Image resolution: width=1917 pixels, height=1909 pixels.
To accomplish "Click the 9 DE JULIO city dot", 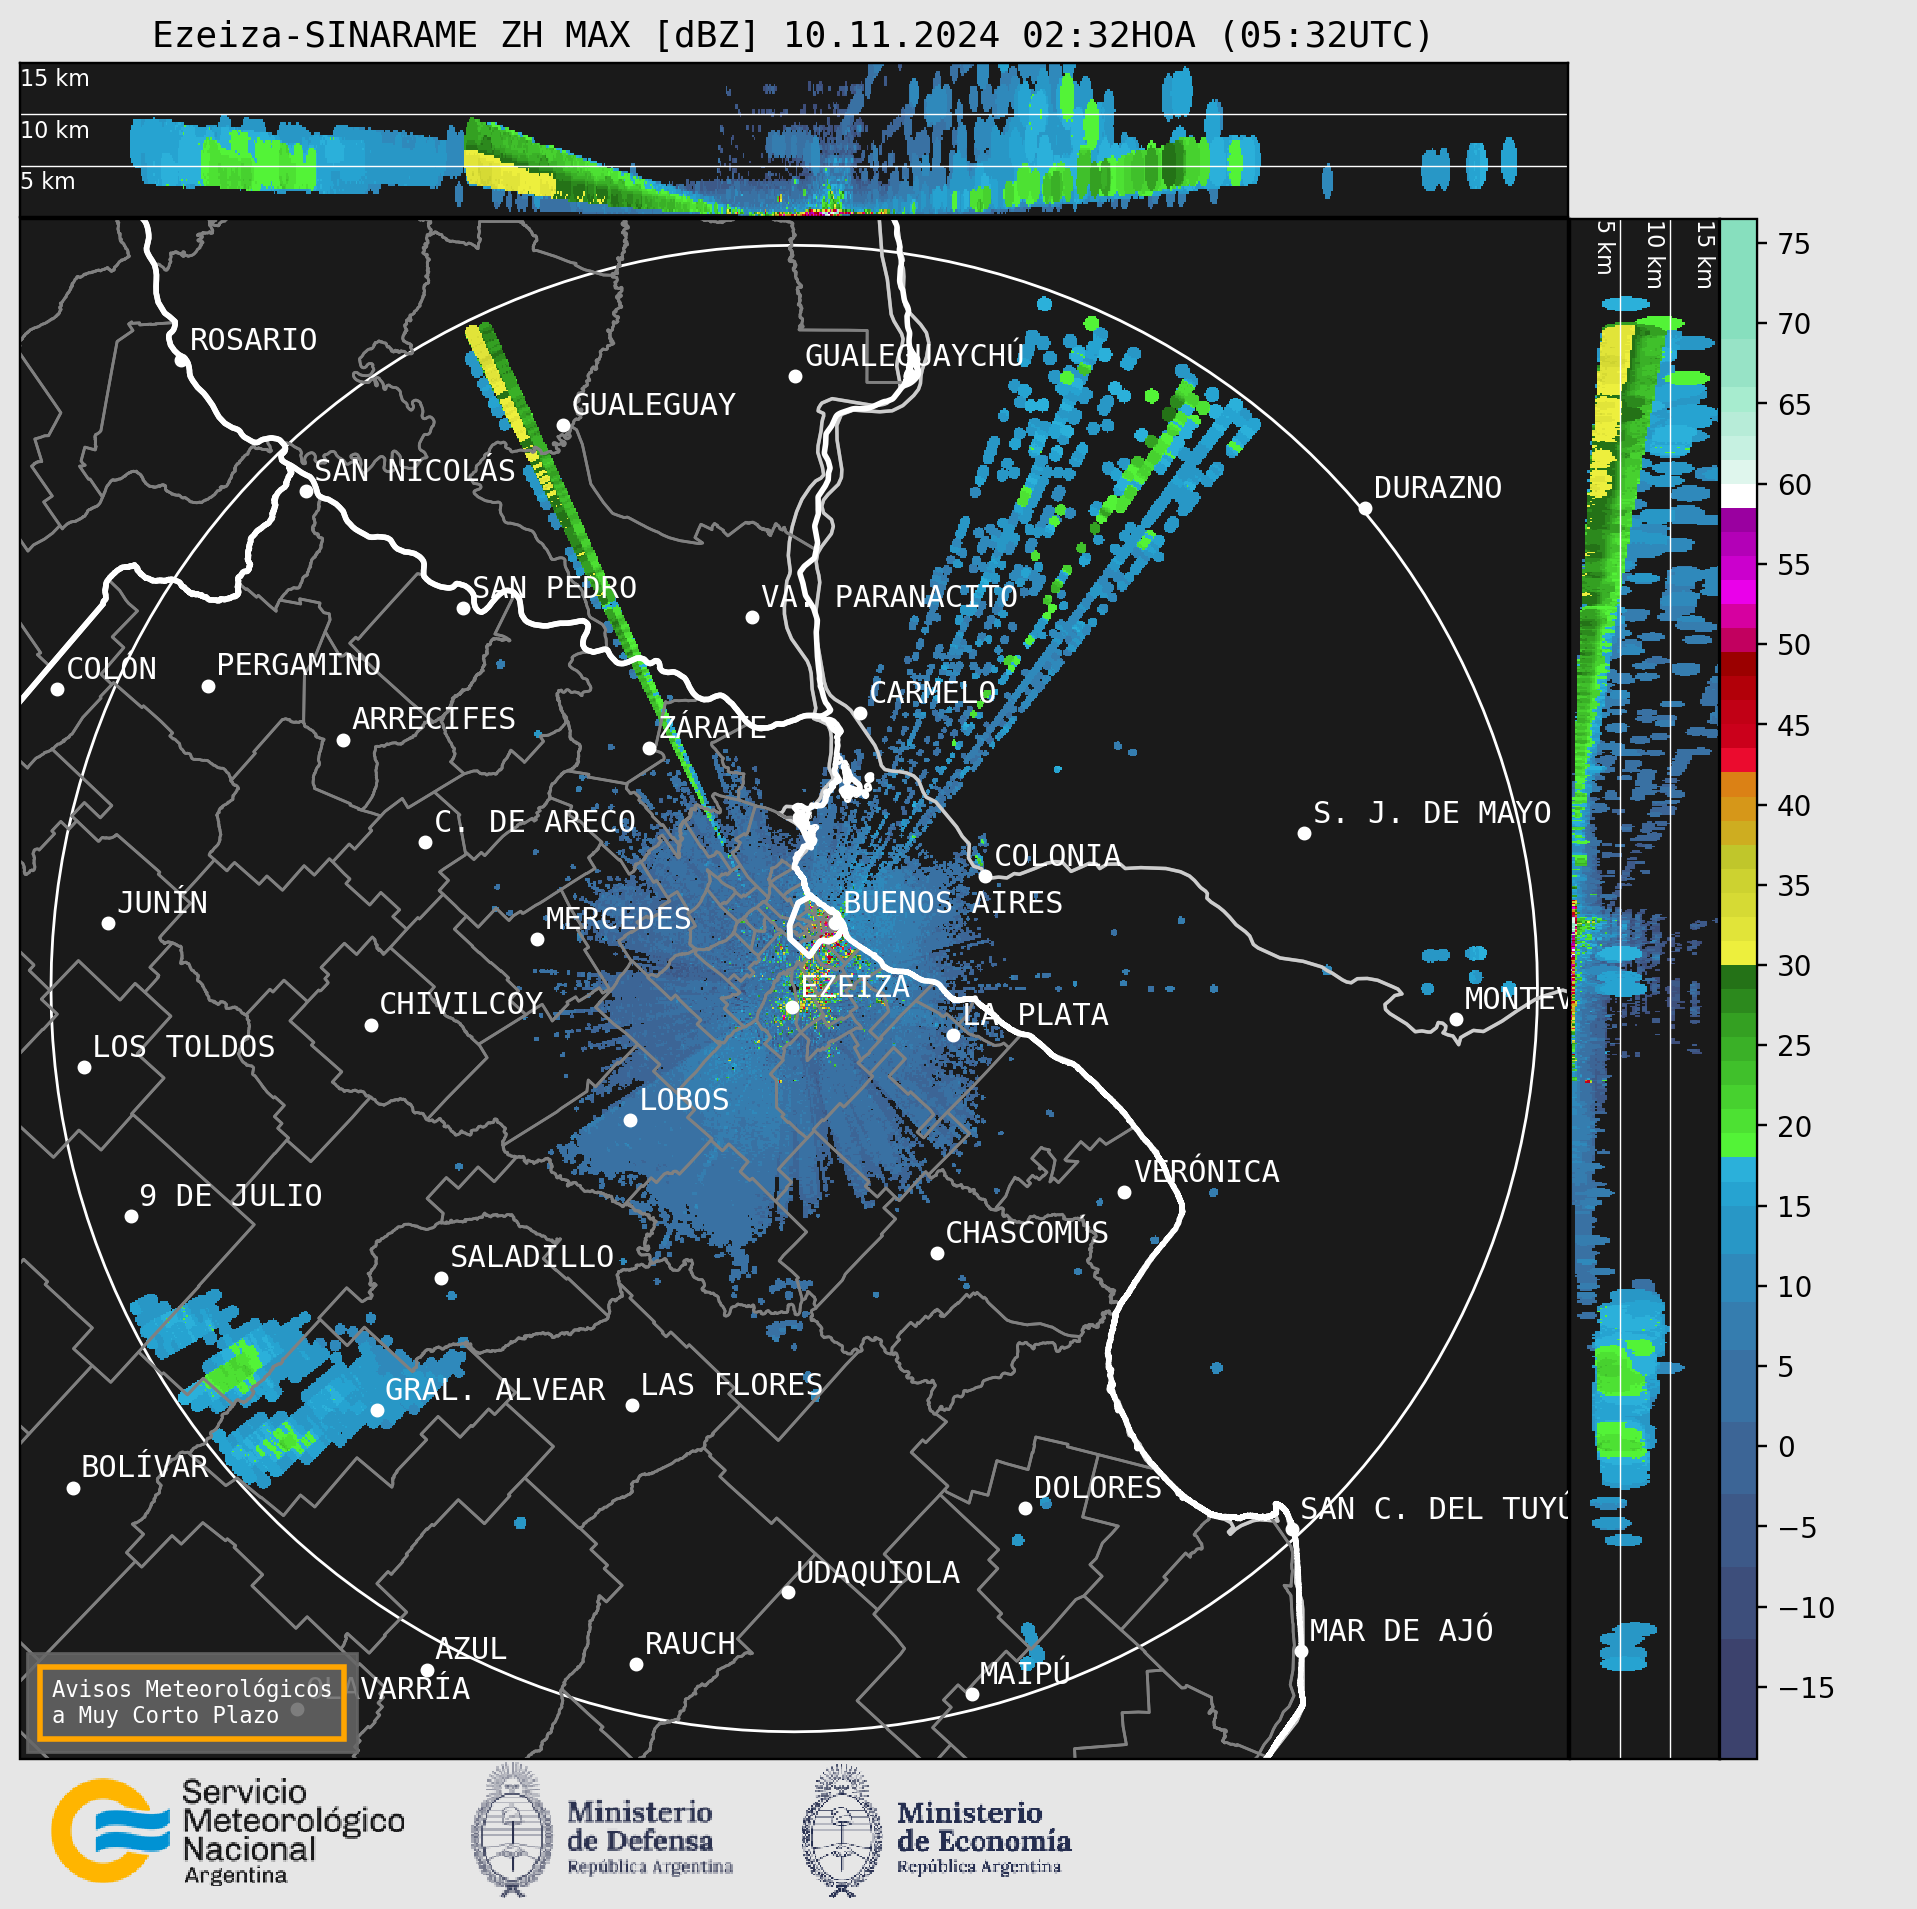I will pyautogui.click(x=131, y=1216).
